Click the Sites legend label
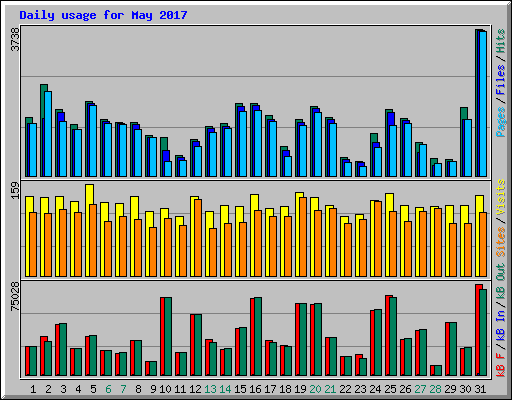The image size is (512, 400). tap(501, 242)
